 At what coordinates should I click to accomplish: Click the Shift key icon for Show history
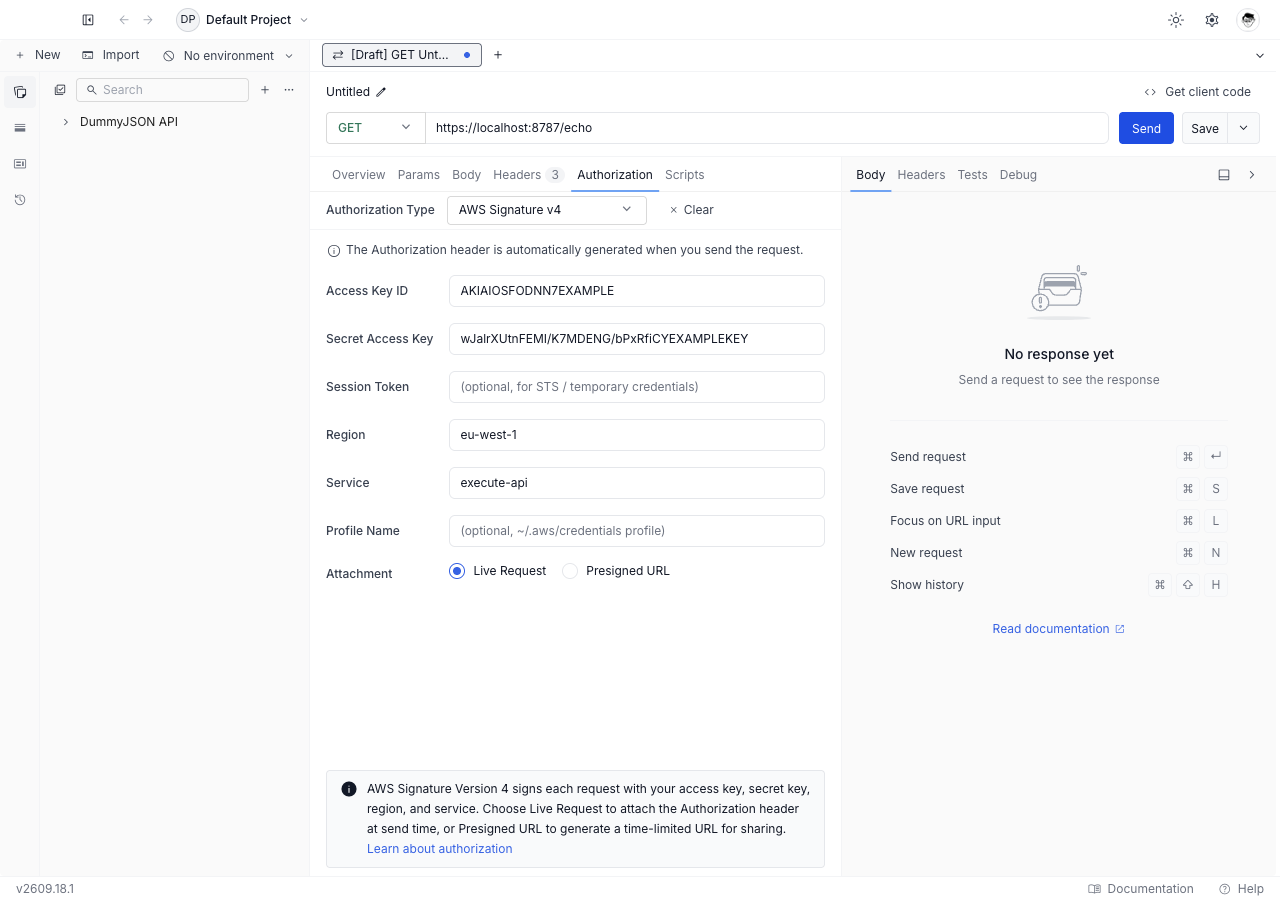(x=1188, y=585)
